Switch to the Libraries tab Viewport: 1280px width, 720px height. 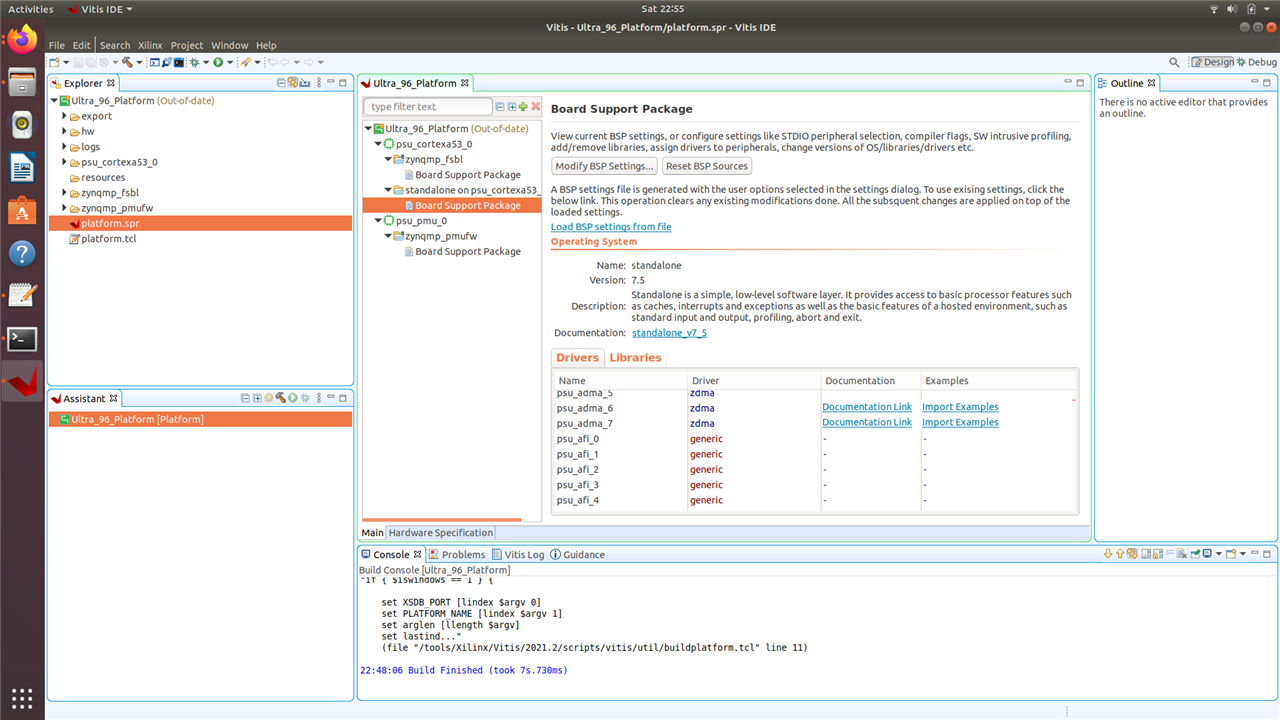click(635, 357)
